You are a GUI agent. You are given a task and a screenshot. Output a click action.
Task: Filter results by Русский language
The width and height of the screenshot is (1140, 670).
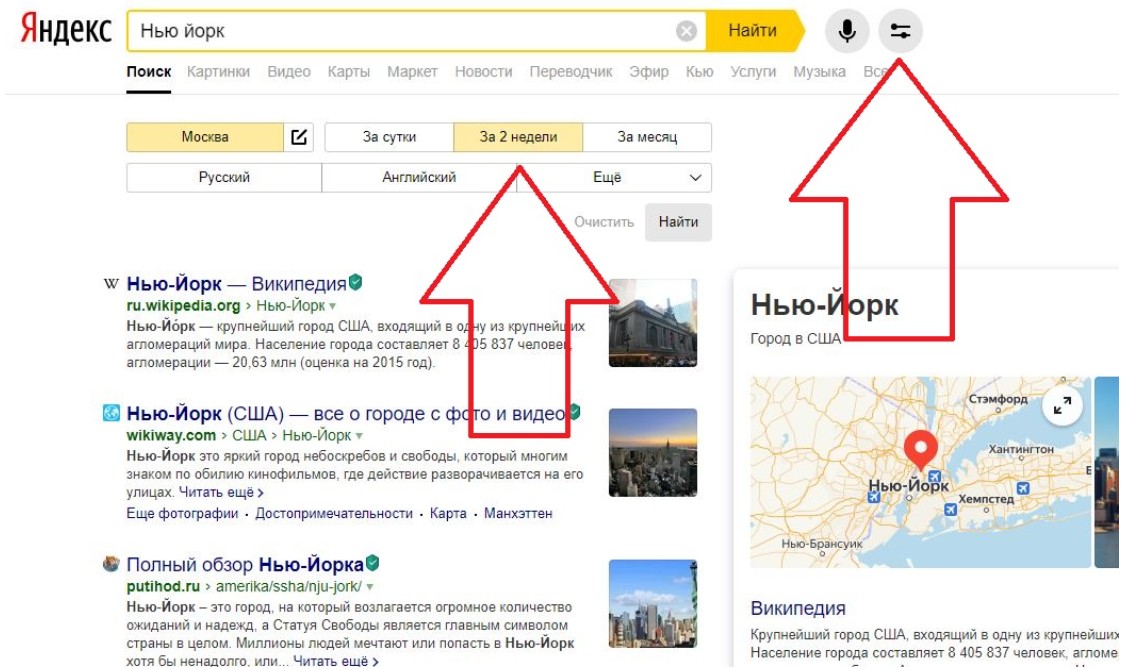[224, 177]
